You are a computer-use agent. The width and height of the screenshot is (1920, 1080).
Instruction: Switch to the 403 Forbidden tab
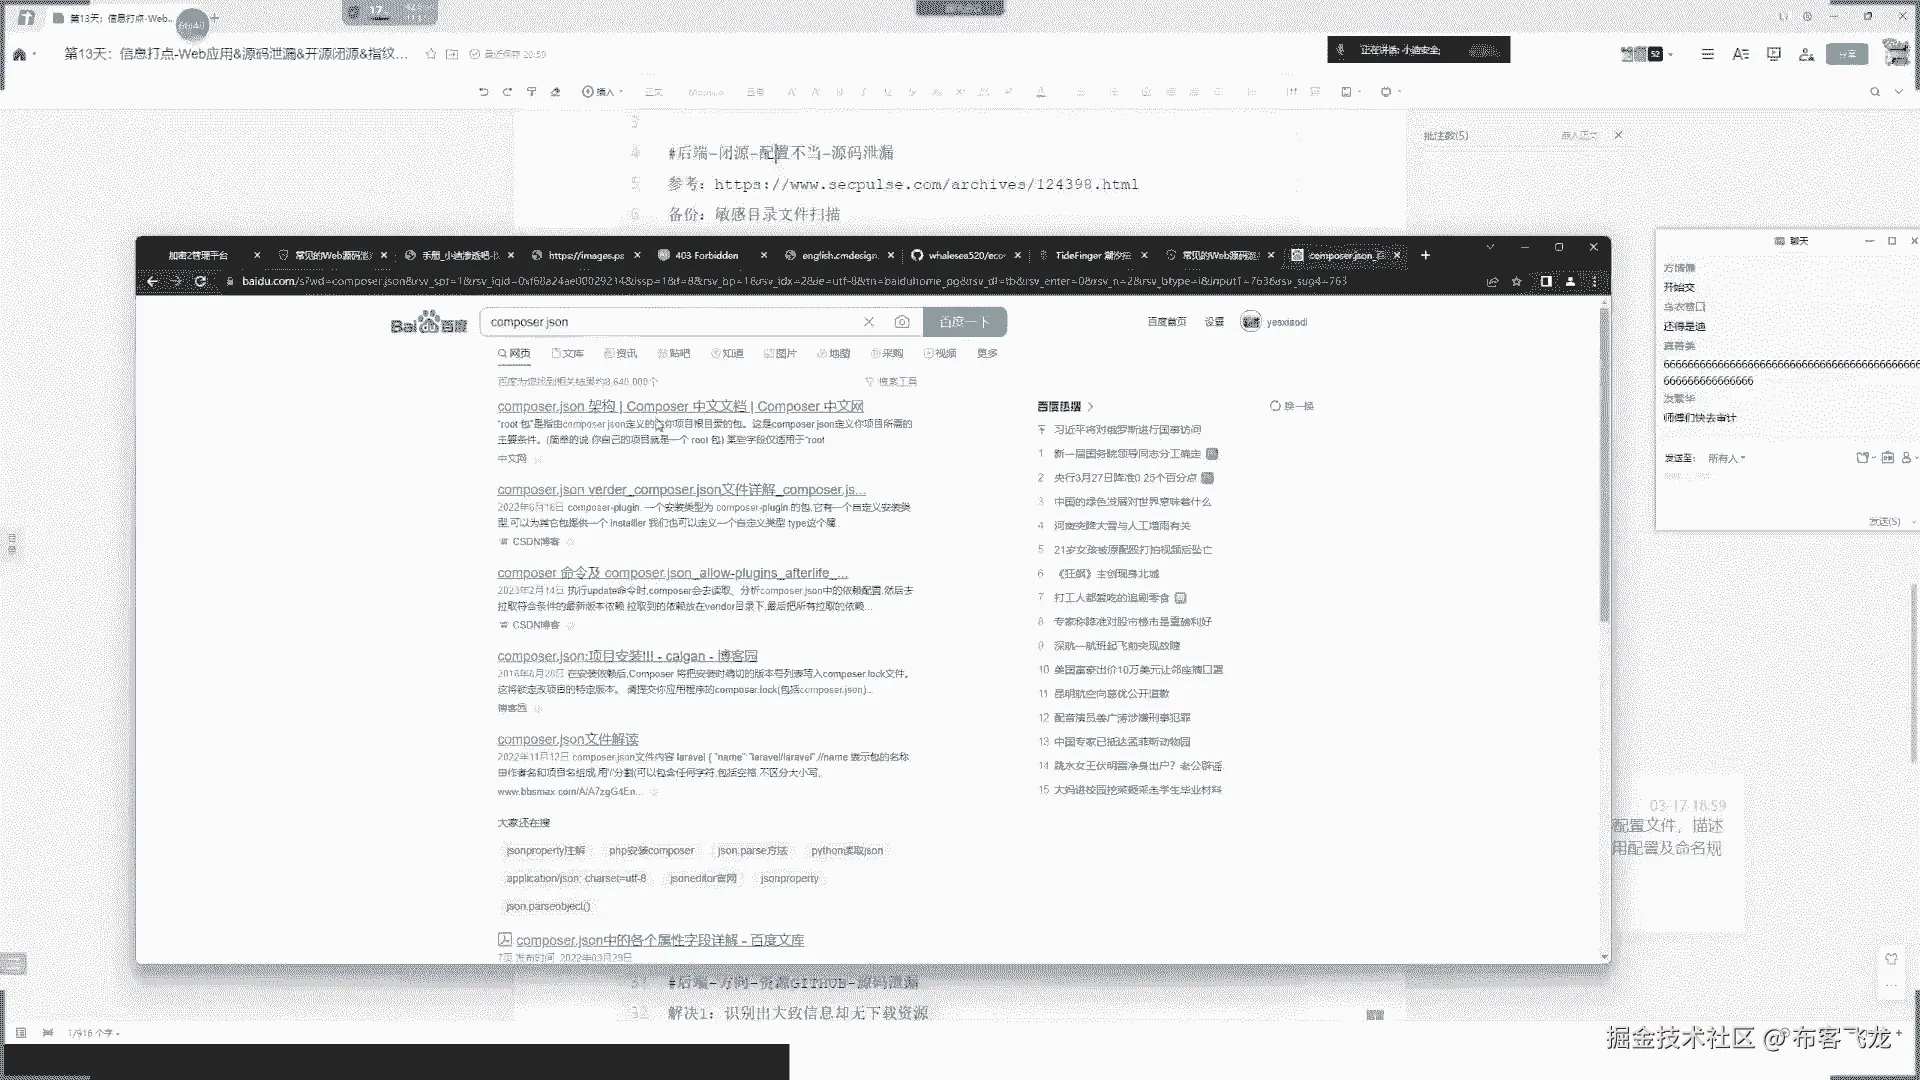[x=706, y=255]
